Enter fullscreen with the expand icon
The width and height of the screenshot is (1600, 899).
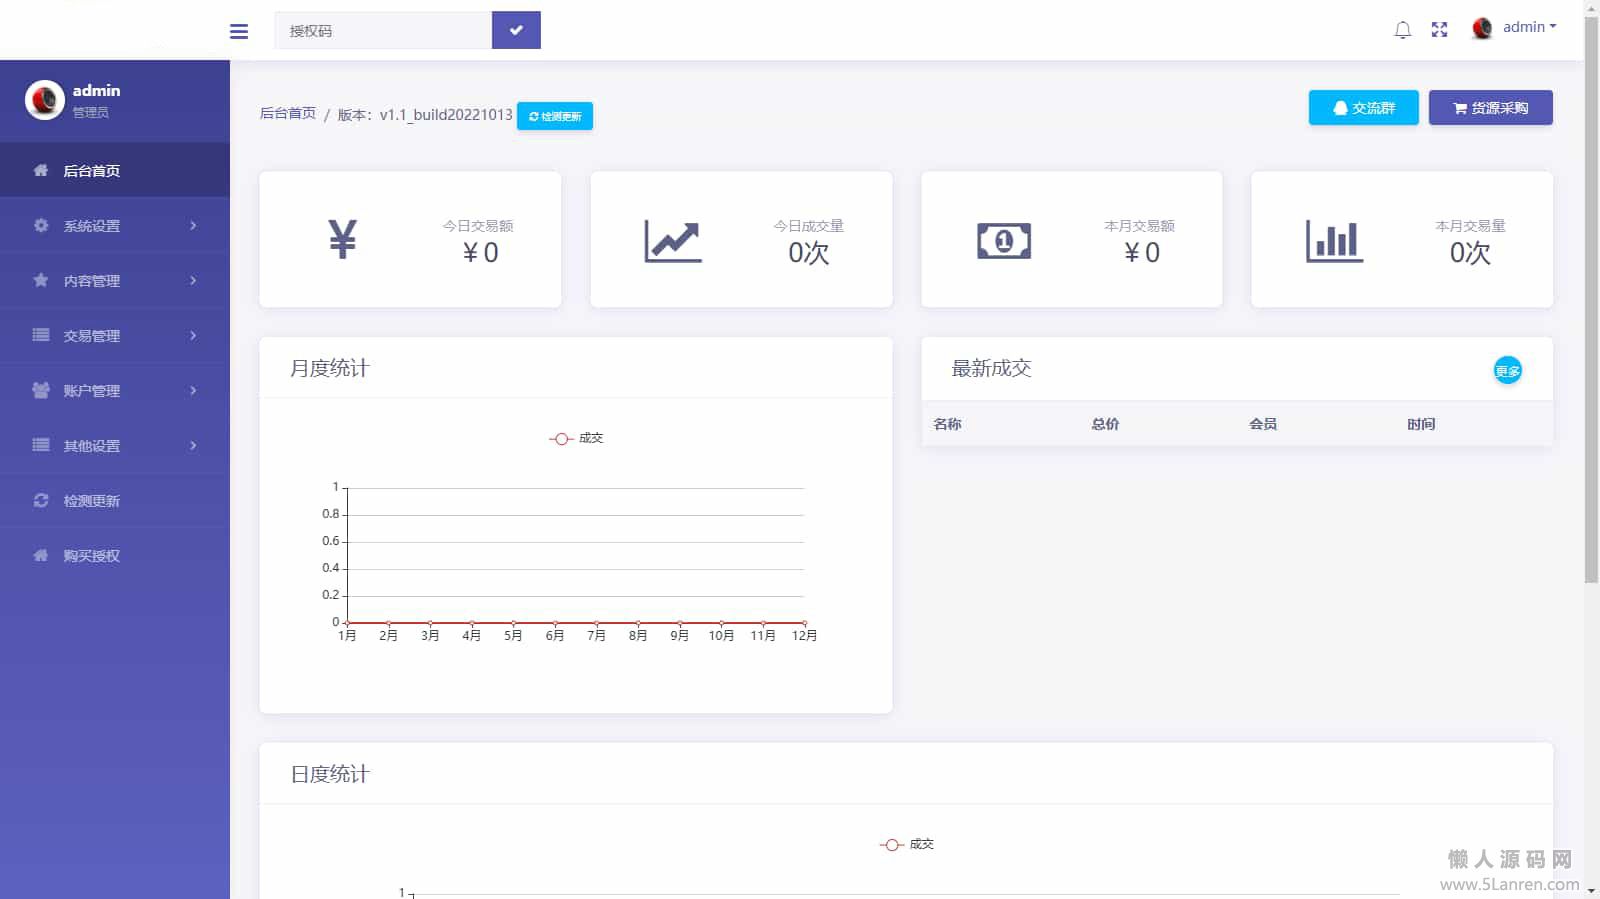(1439, 30)
